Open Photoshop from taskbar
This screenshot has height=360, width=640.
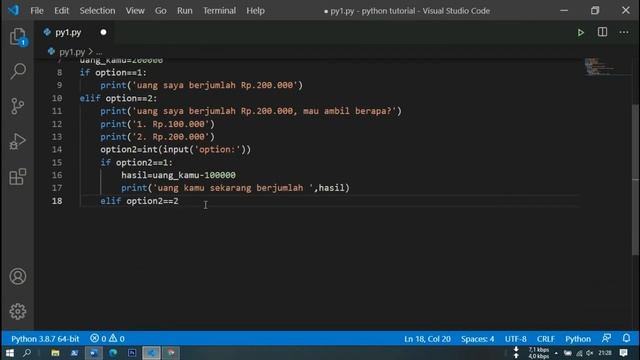(132, 353)
